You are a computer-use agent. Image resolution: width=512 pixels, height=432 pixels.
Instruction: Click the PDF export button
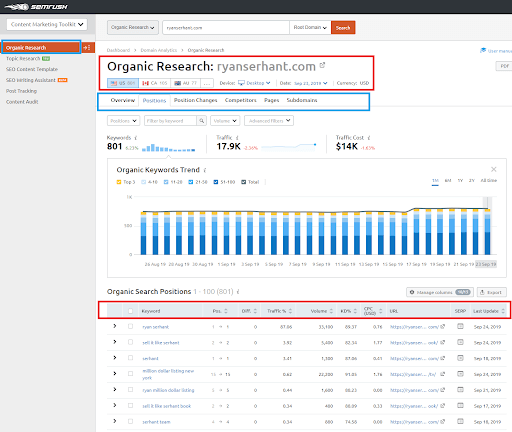tap(505, 66)
